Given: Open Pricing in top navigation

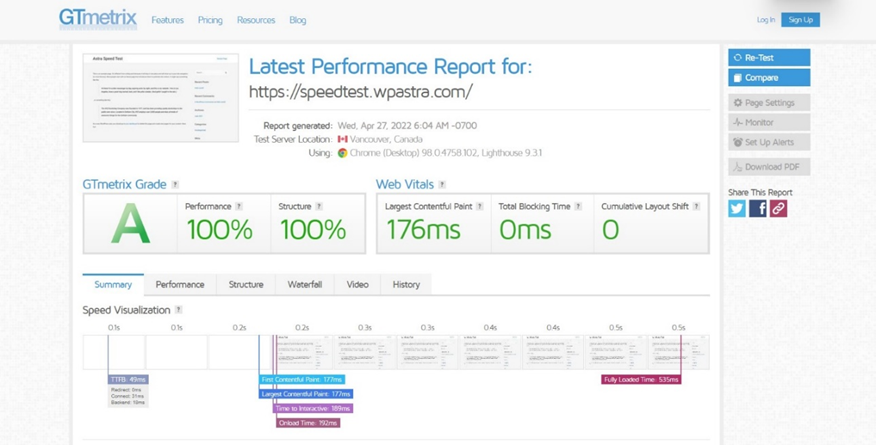Looking at the screenshot, I should (x=210, y=20).
